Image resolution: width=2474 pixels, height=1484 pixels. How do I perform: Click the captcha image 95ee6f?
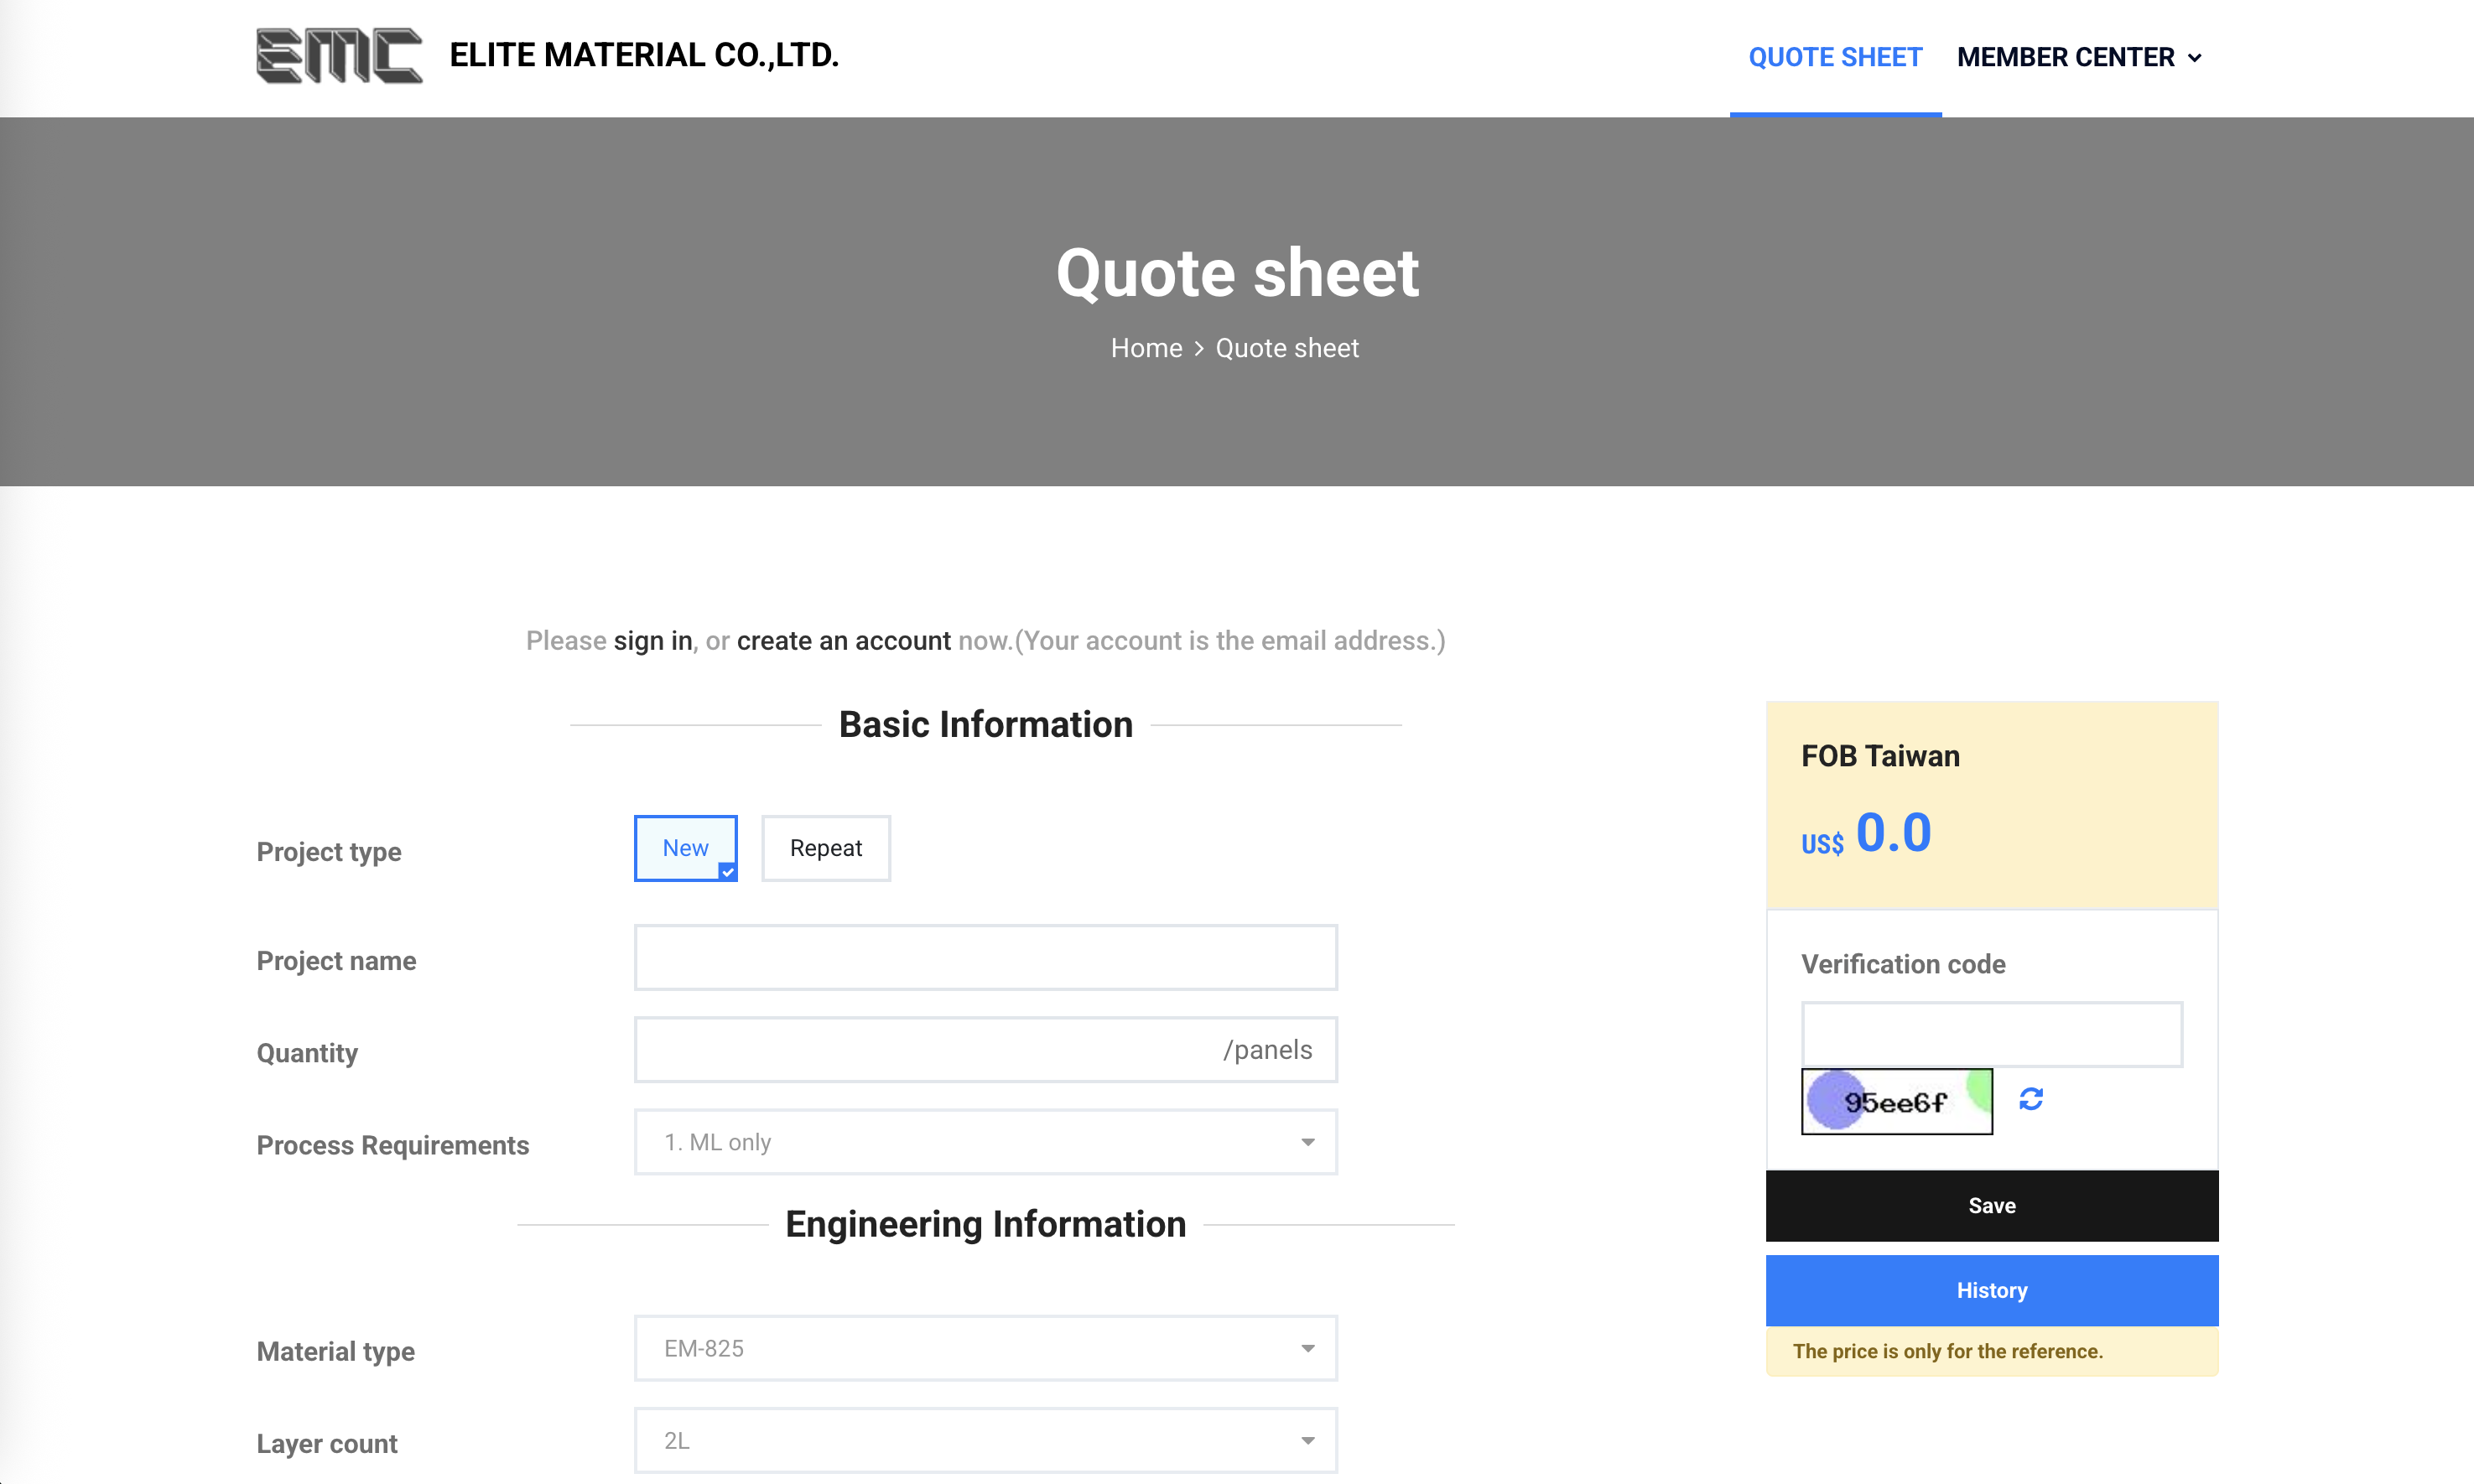click(x=1896, y=1101)
